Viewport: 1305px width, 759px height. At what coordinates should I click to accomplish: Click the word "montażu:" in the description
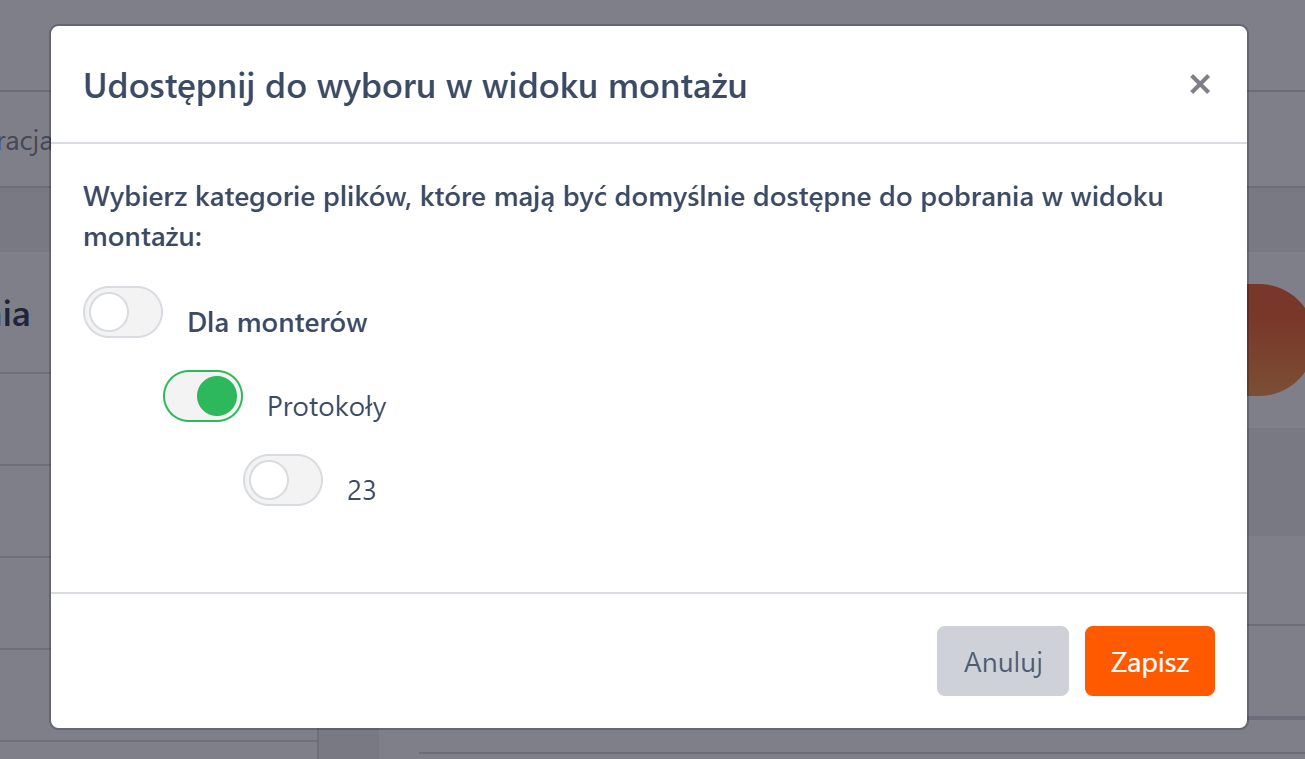tap(143, 240)
